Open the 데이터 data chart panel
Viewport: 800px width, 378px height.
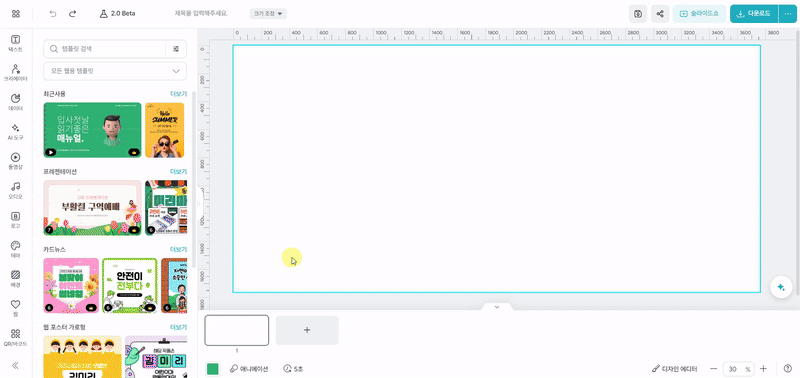tap(16, 103)
